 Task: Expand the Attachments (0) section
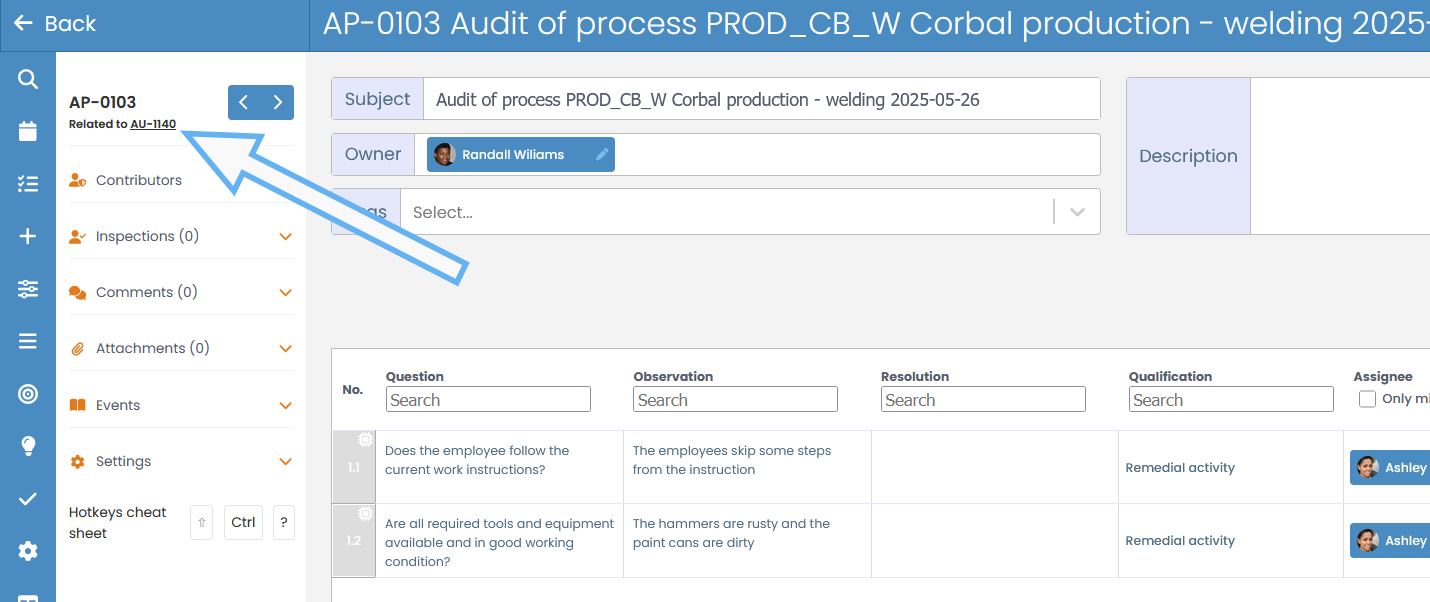[x=181, y=349]
